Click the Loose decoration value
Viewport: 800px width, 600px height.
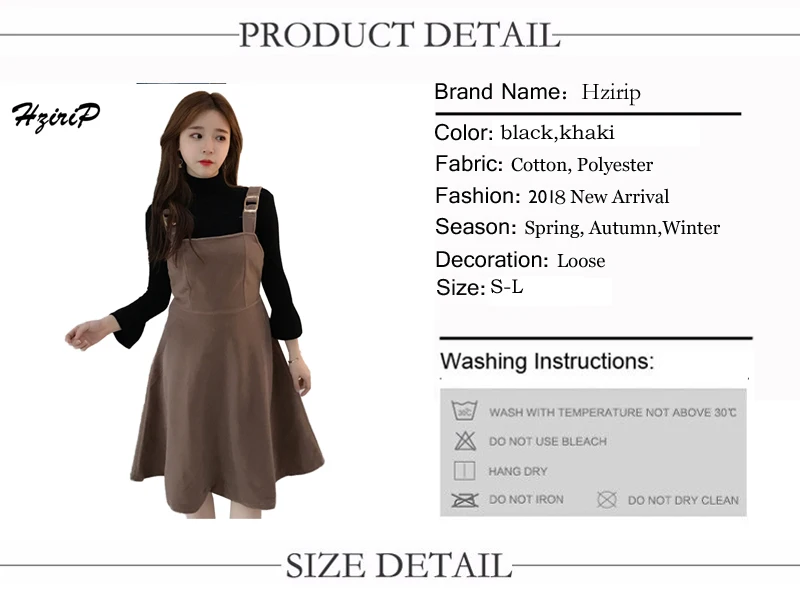click(581, 261)
